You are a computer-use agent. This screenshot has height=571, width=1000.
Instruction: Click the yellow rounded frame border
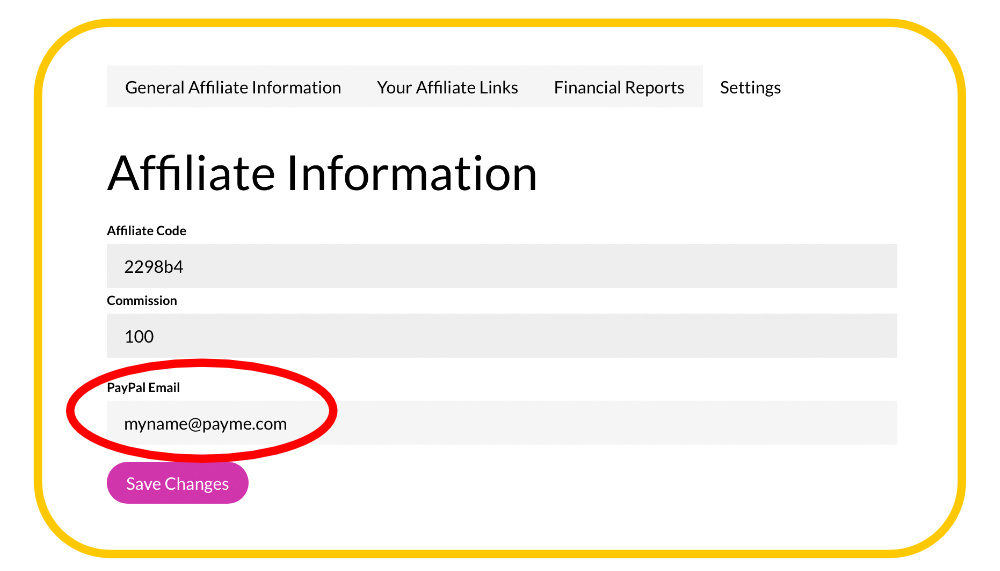click(x=500, y=23)
